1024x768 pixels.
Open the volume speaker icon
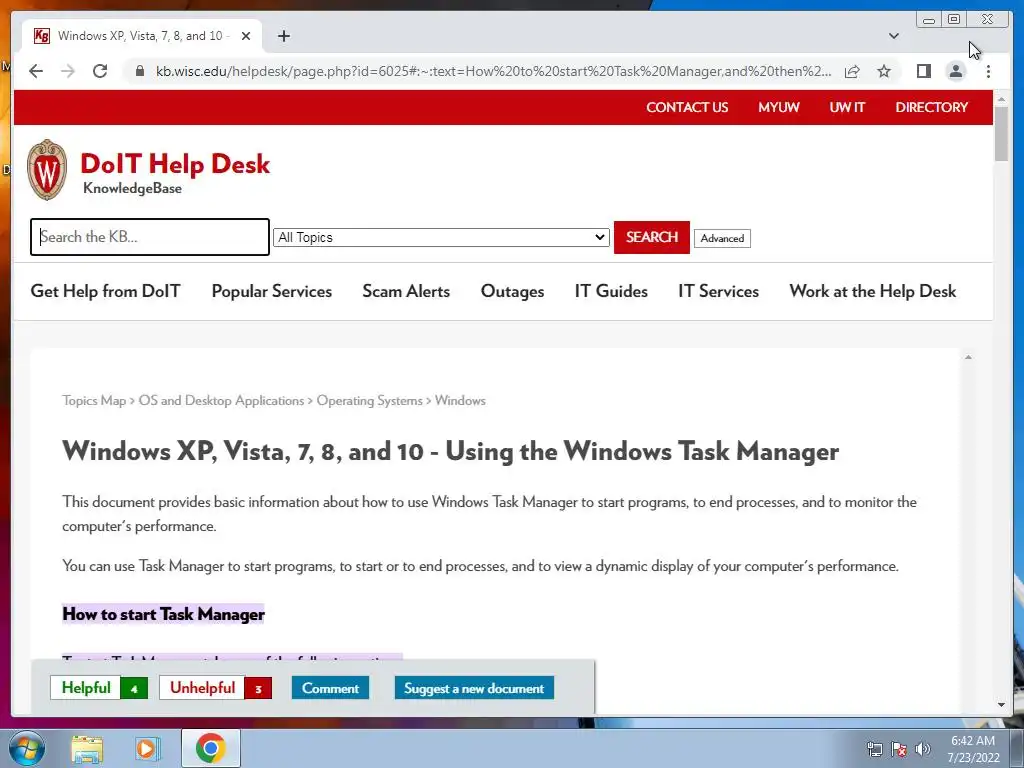click(923, 749)
